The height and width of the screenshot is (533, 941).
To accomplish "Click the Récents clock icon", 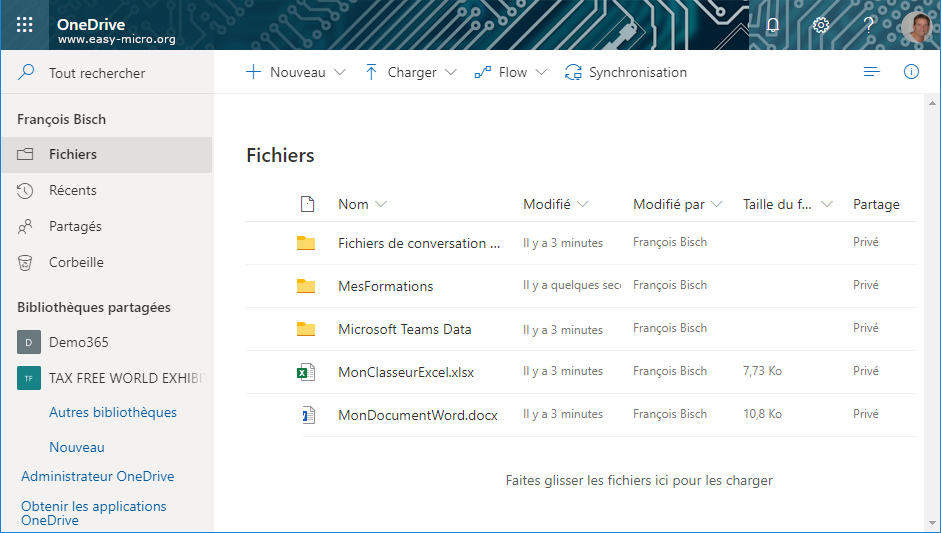I will tap(25, 191).
